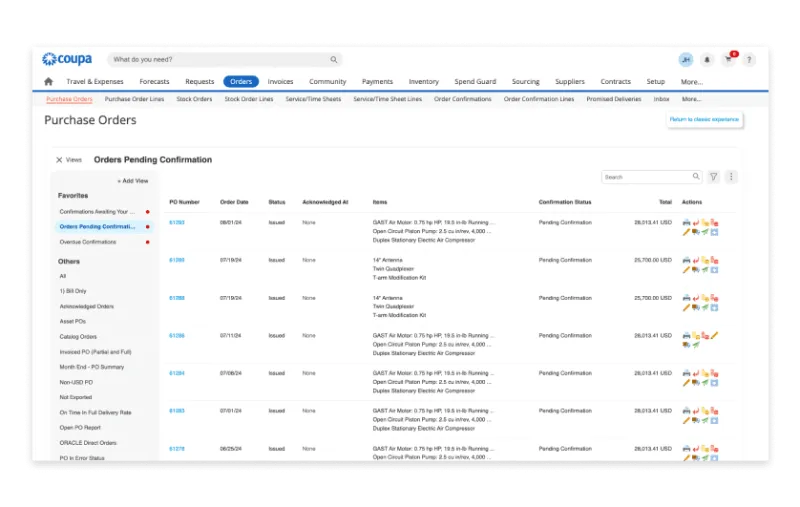
Task: Edit the 07/11/24 order with the pencil icon
Action: 714,336
